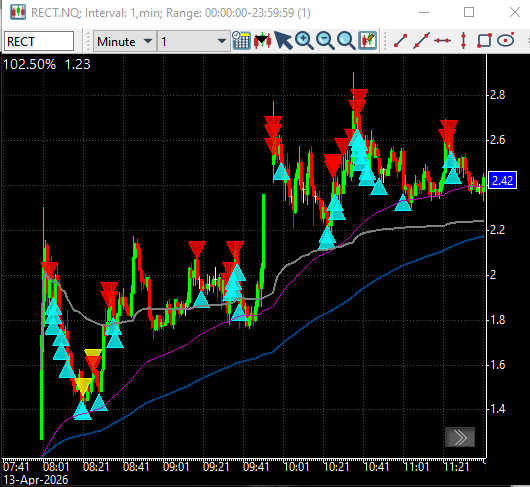This screenshot has height=487, width=530.
Task: Open the interval value dropdown showing 1
Action: (194, 41)
